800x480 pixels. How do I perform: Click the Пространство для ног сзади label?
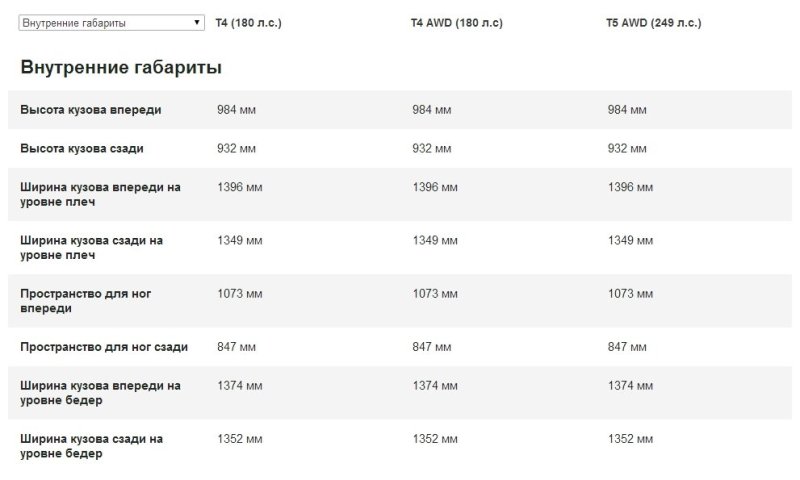(x=104, y=346)
